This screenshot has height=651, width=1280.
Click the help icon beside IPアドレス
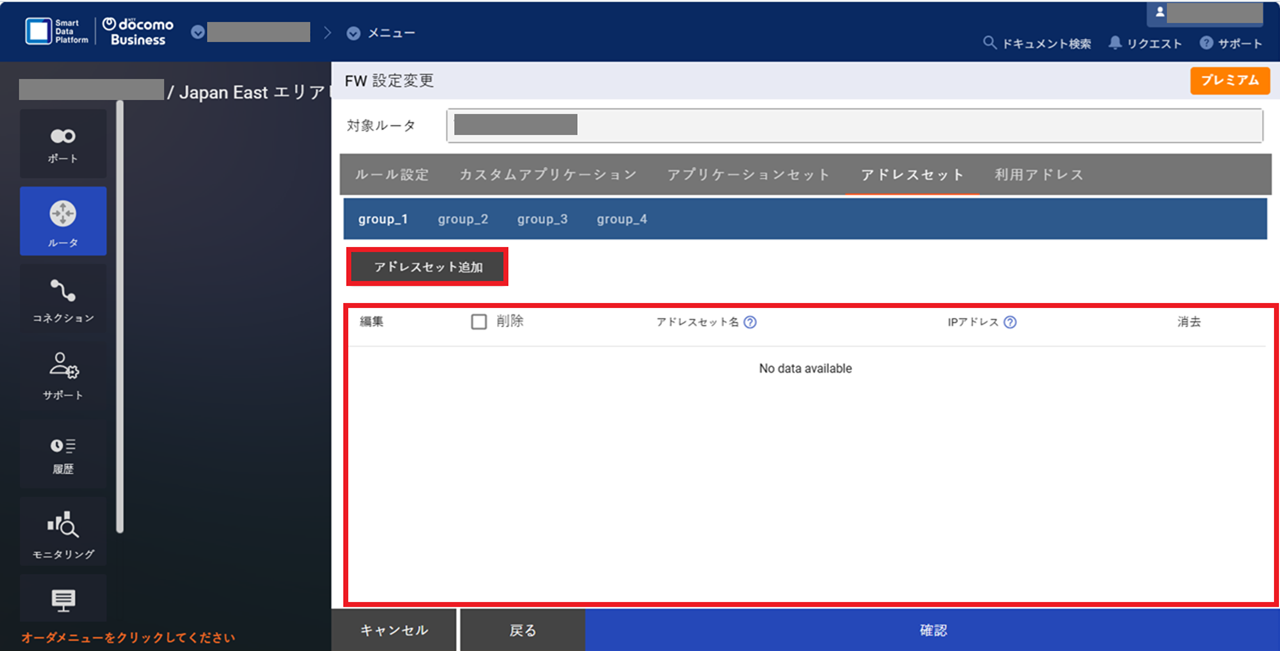tap(1010, 322)
